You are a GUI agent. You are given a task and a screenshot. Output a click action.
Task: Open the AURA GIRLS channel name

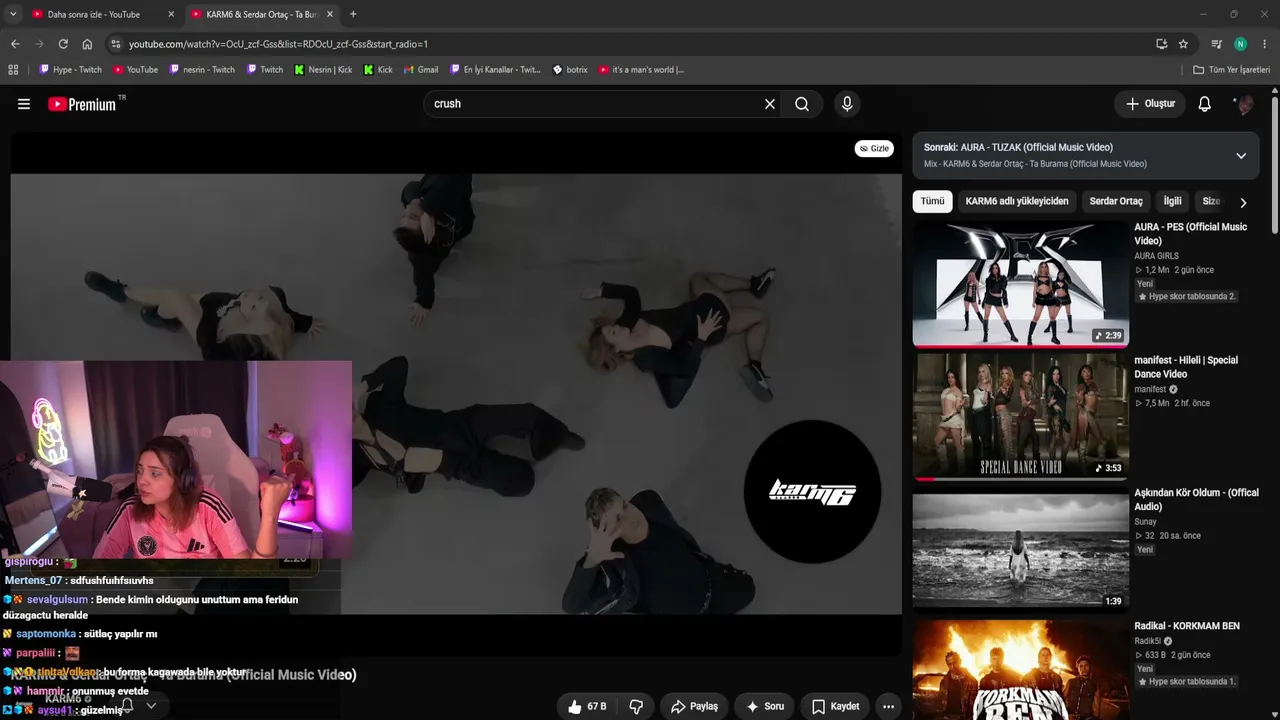[x=1156, y=256]
